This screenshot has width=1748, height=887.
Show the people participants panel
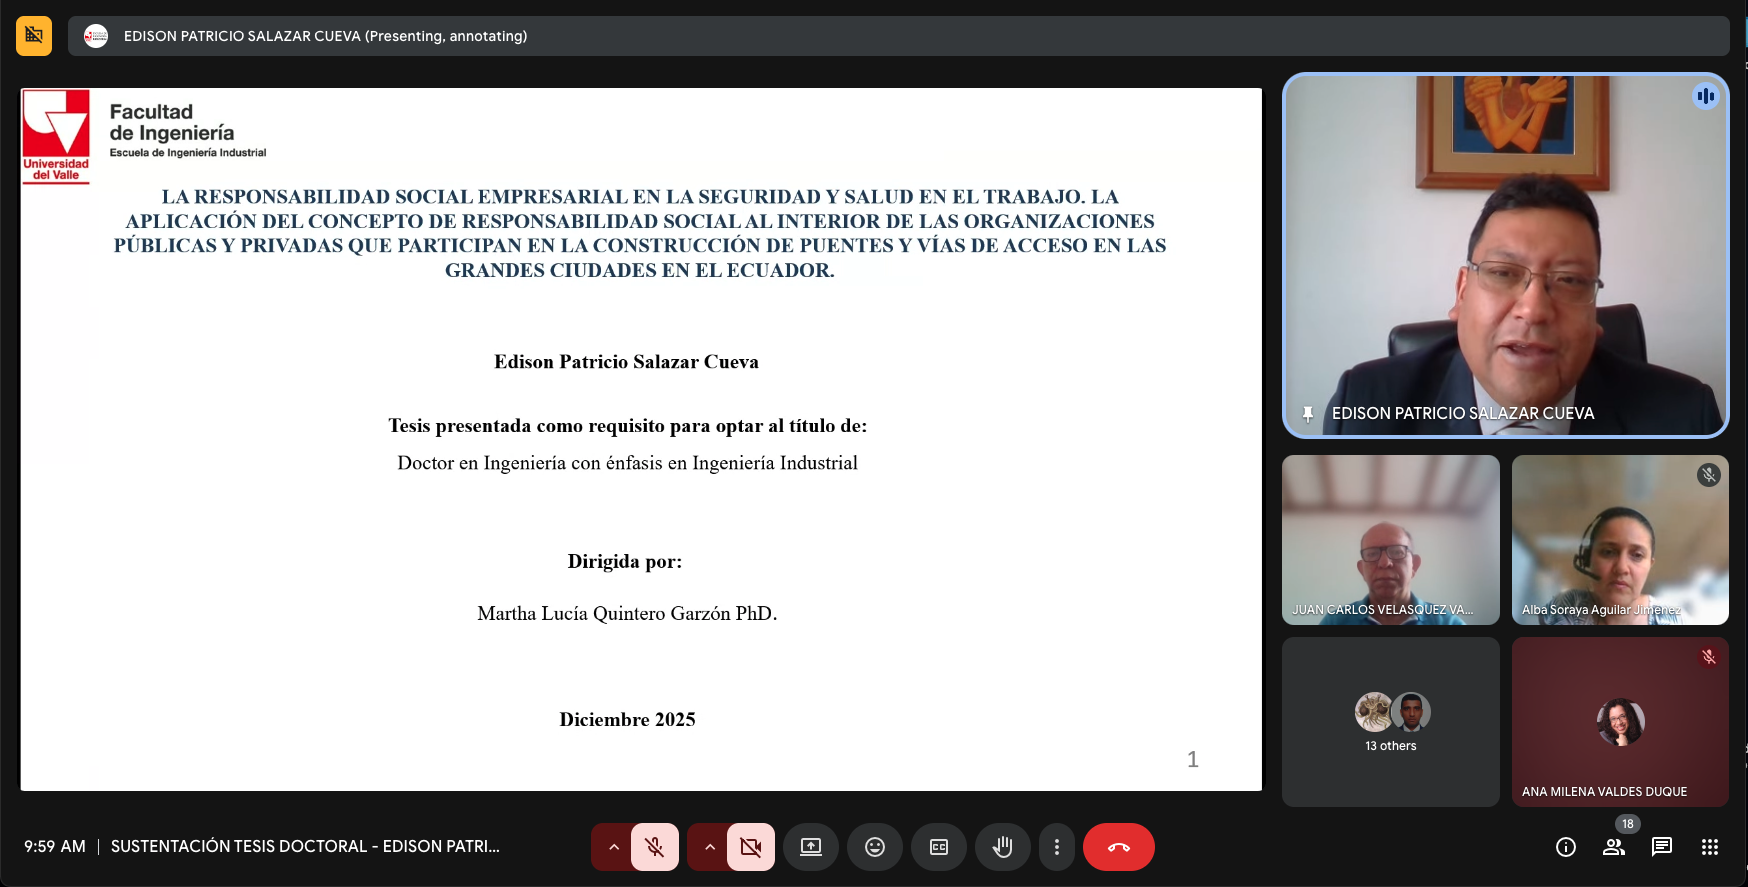[x=1614, y=847]
